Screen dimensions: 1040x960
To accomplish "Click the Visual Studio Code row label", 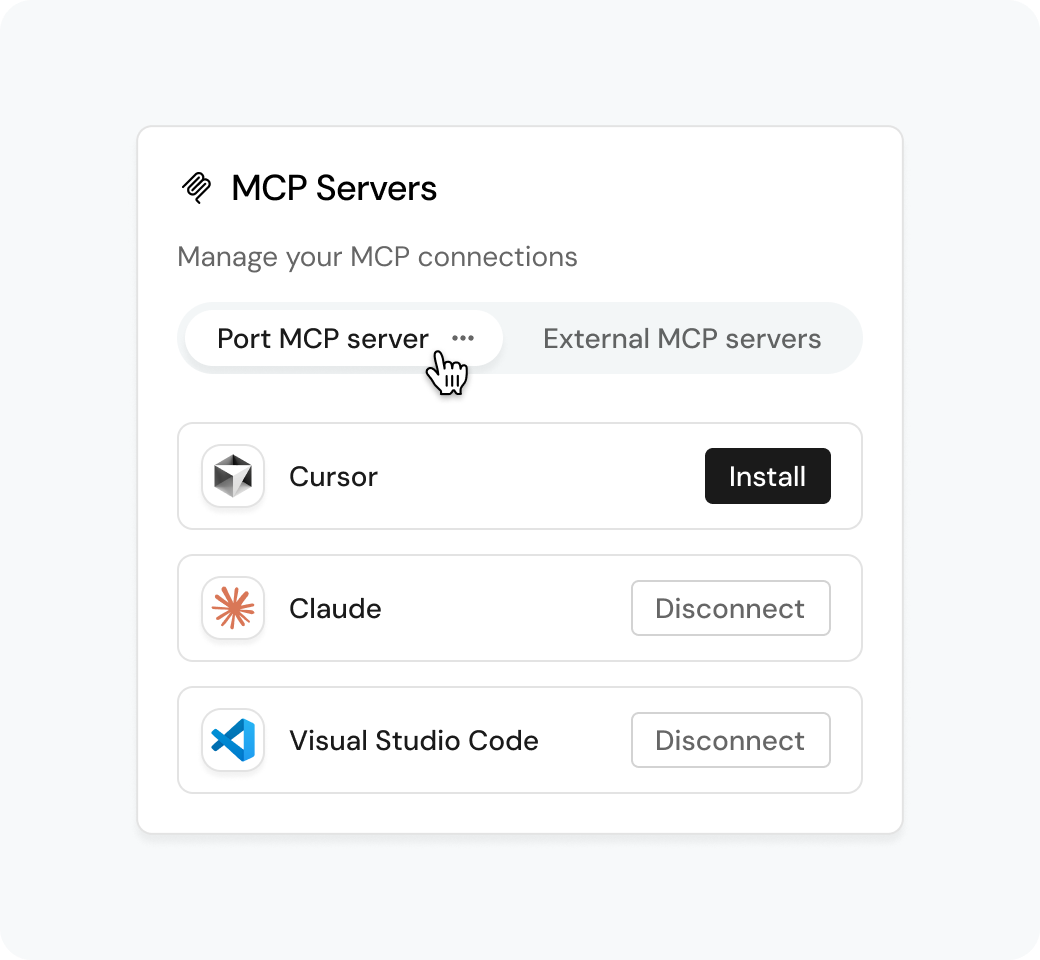I will pyautogui.click(x=414, y=740).
